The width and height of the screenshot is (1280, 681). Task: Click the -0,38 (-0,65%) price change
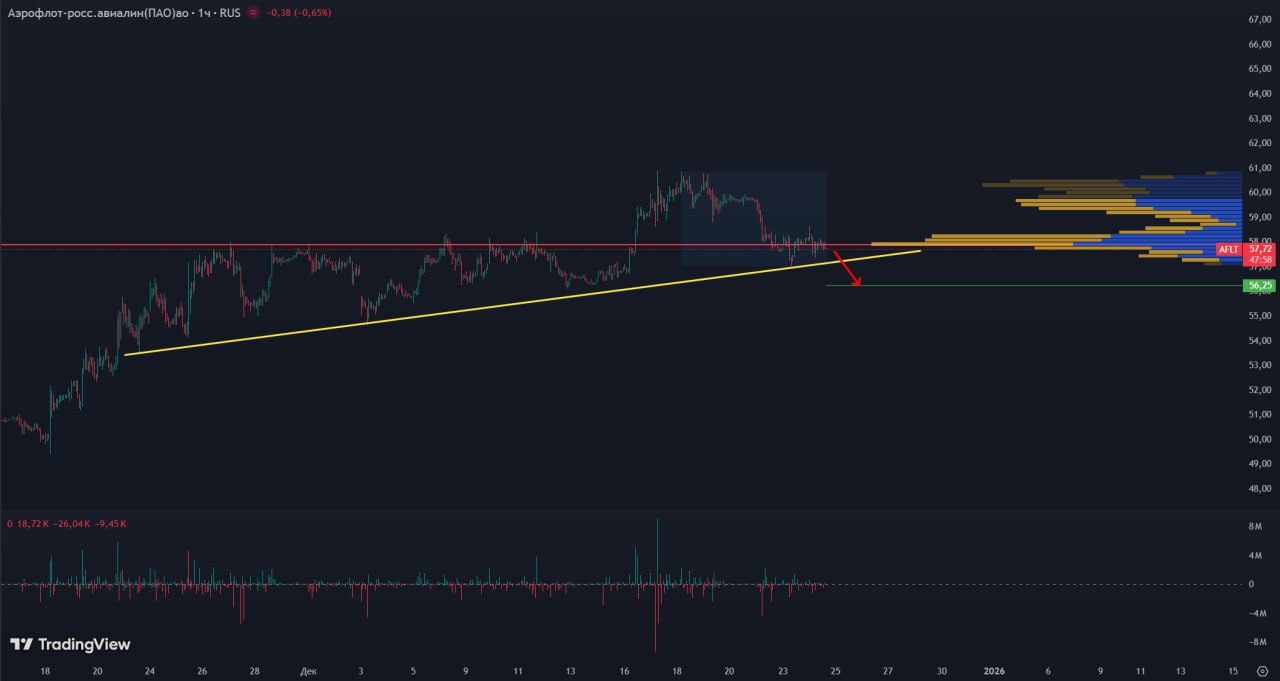coord(299,13)
